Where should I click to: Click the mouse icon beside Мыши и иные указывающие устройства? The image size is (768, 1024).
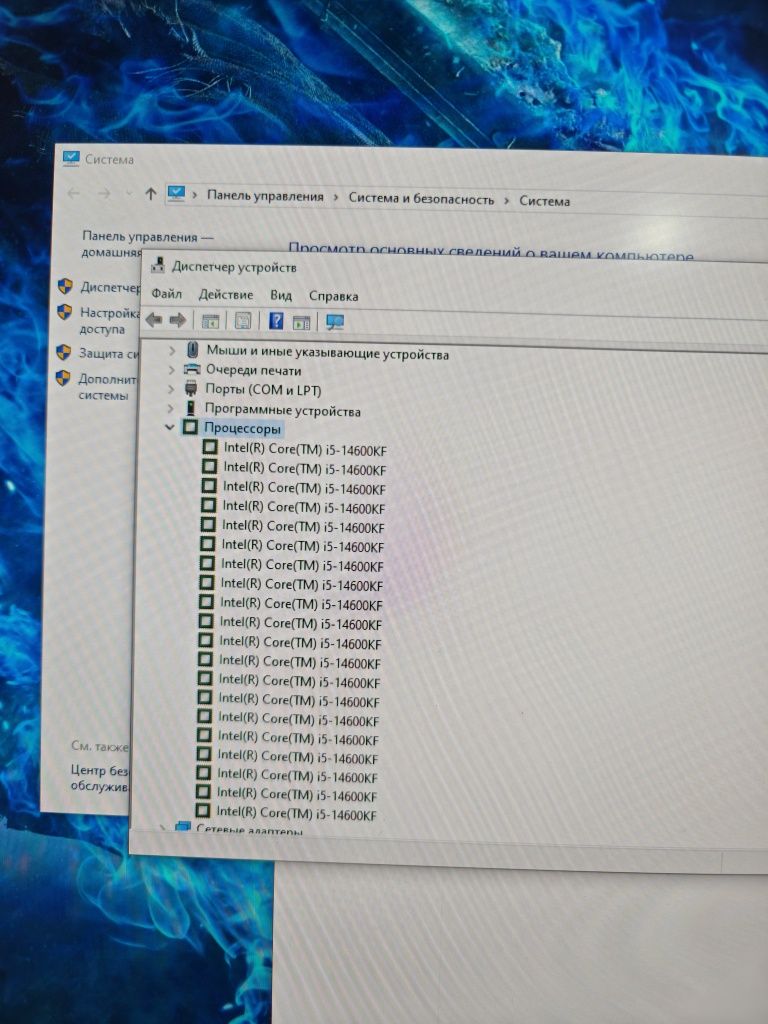192,349
